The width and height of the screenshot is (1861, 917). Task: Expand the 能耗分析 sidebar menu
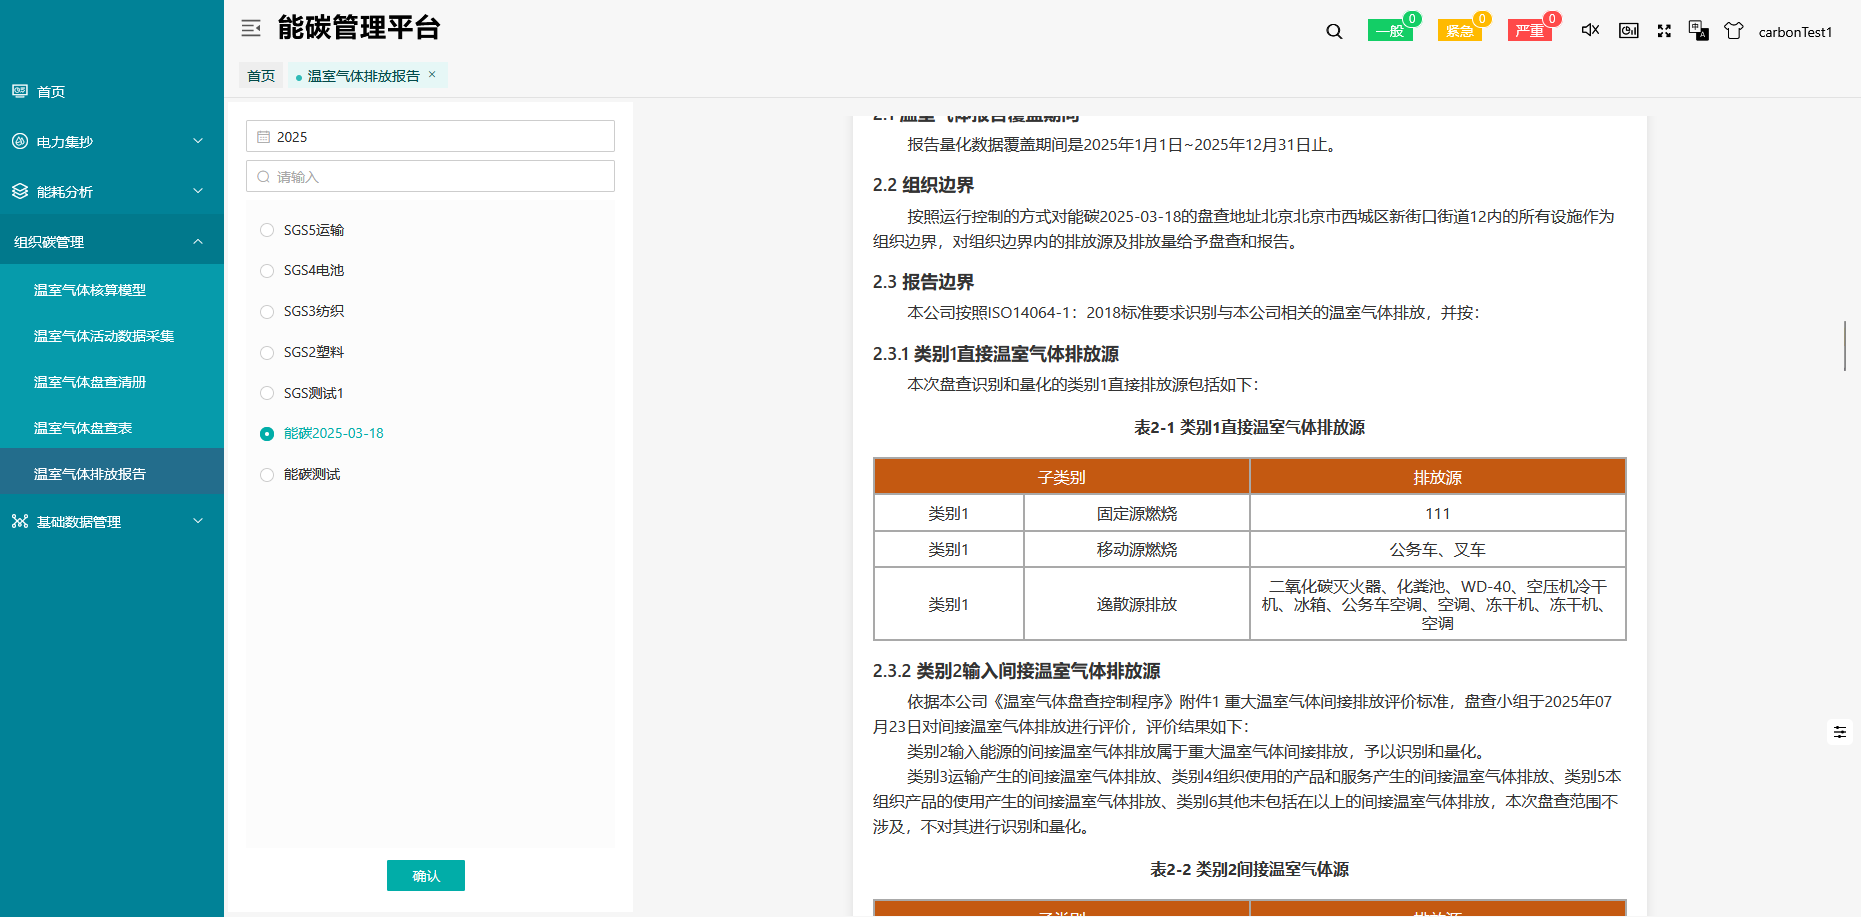111,192
